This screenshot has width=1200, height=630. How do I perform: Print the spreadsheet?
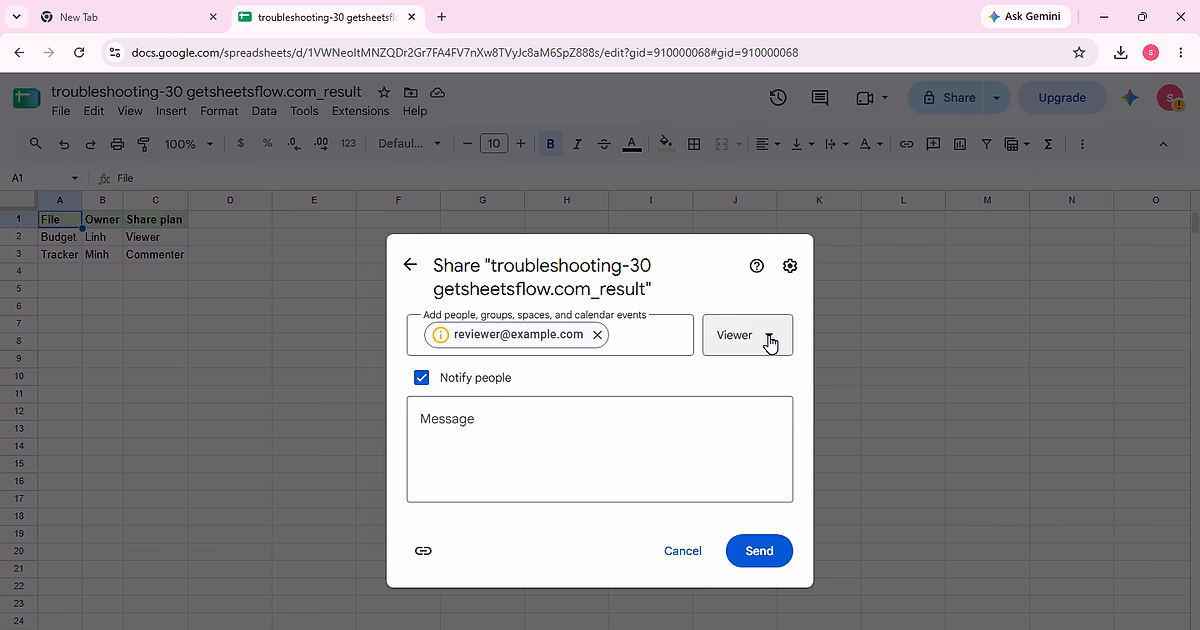click(x=117, y=144)
